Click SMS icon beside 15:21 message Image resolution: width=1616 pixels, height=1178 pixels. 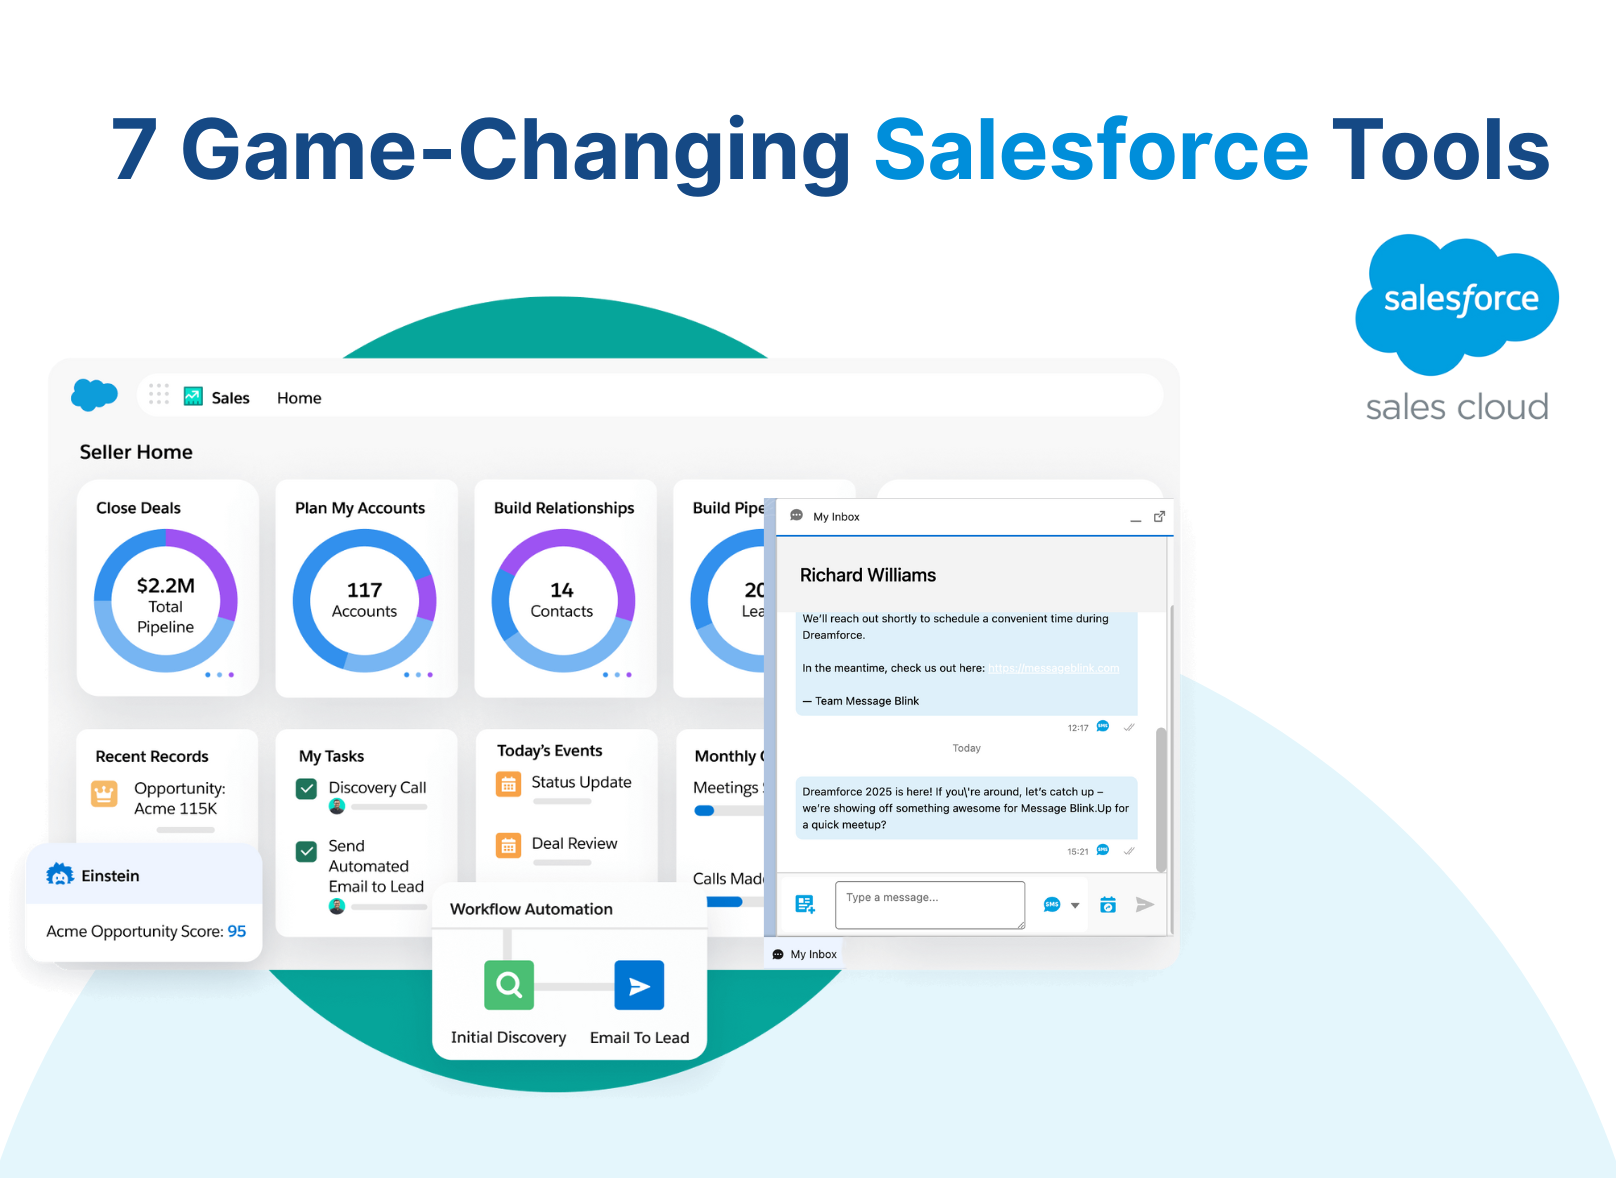click(1103, 850)
